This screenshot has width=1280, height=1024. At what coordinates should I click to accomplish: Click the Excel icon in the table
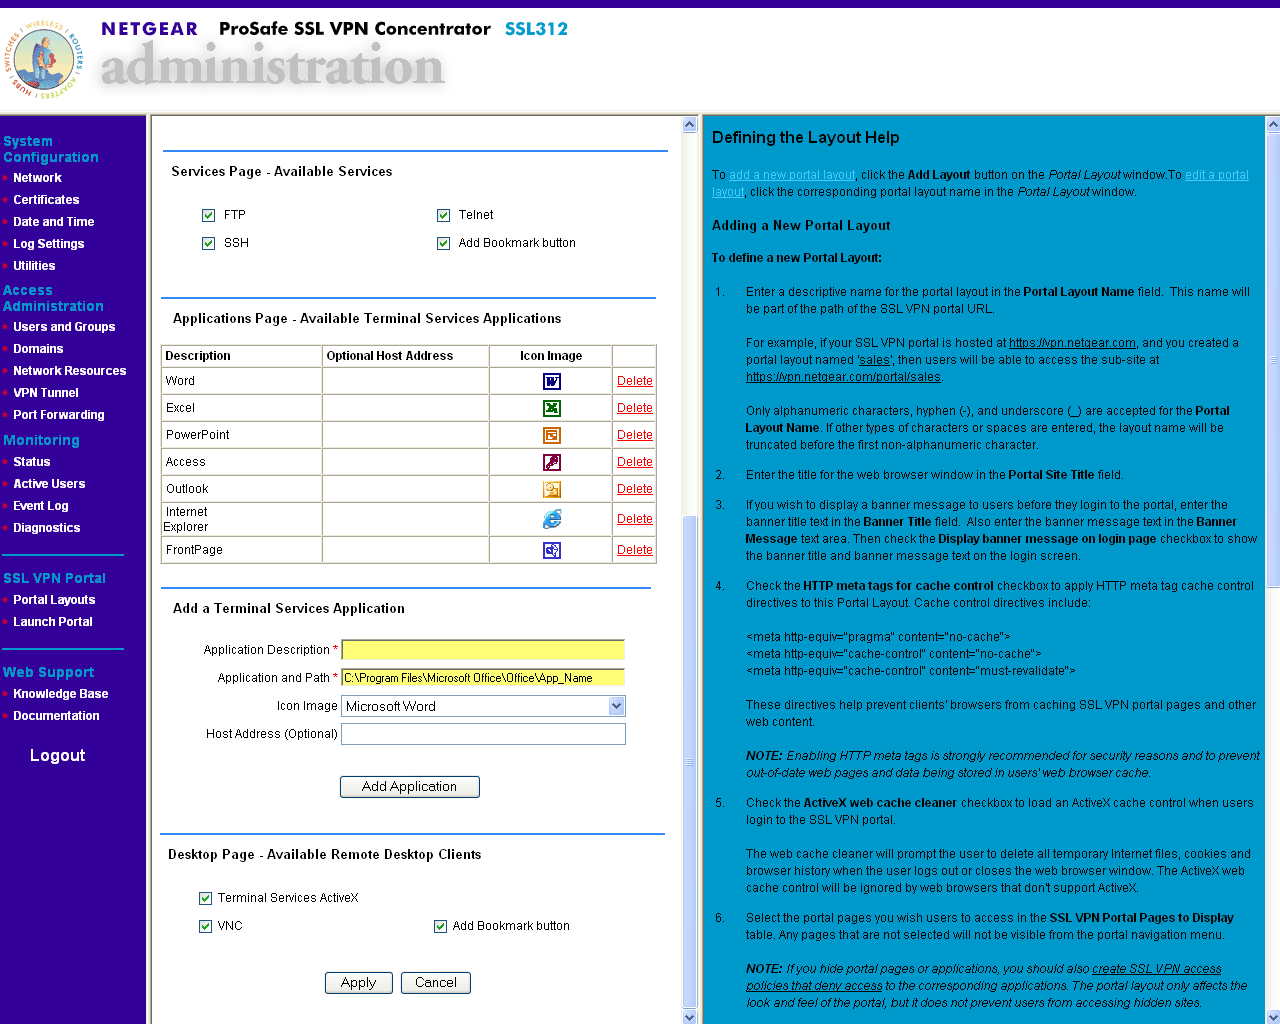(552, 408)
